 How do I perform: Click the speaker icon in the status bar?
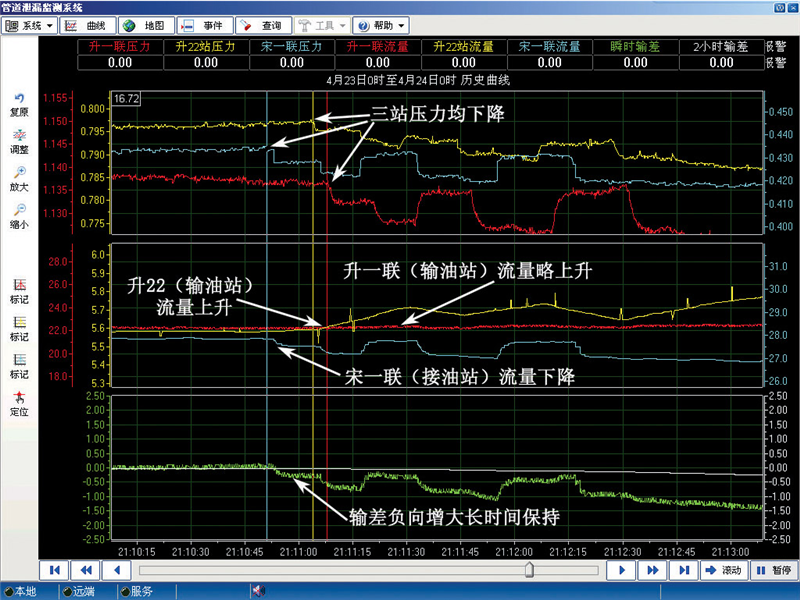pyautogui.click(x=257, y=591)
